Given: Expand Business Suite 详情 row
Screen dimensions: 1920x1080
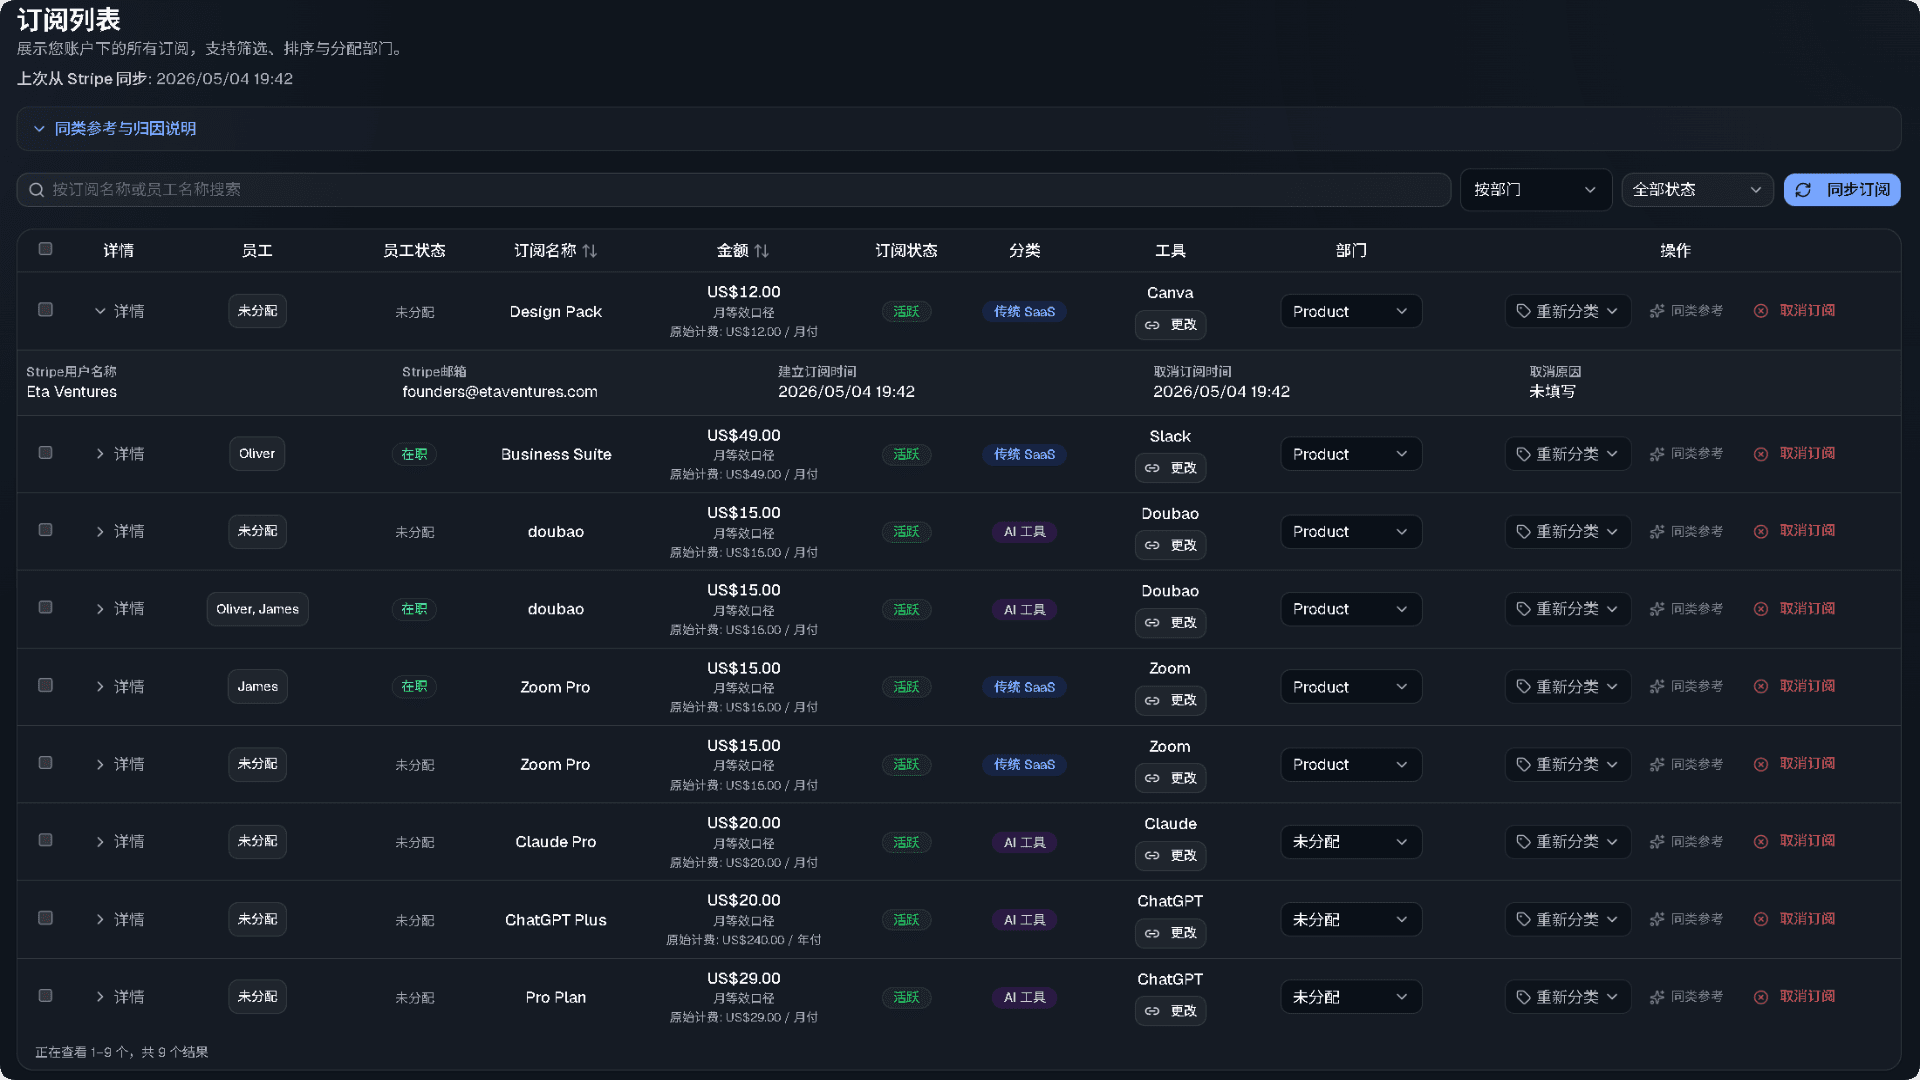Looking at the screenshot, I should 119,454.
